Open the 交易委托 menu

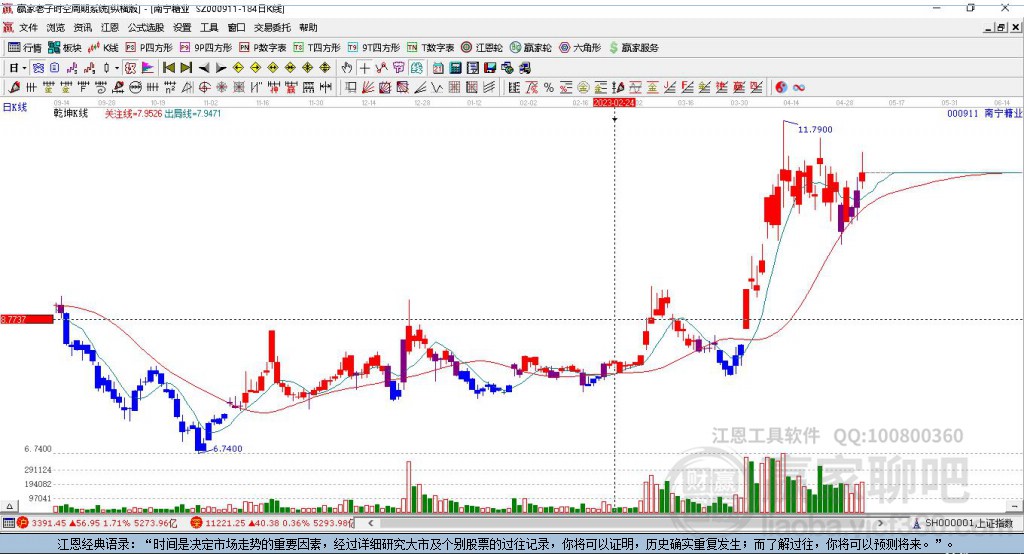tap(272, 27)
